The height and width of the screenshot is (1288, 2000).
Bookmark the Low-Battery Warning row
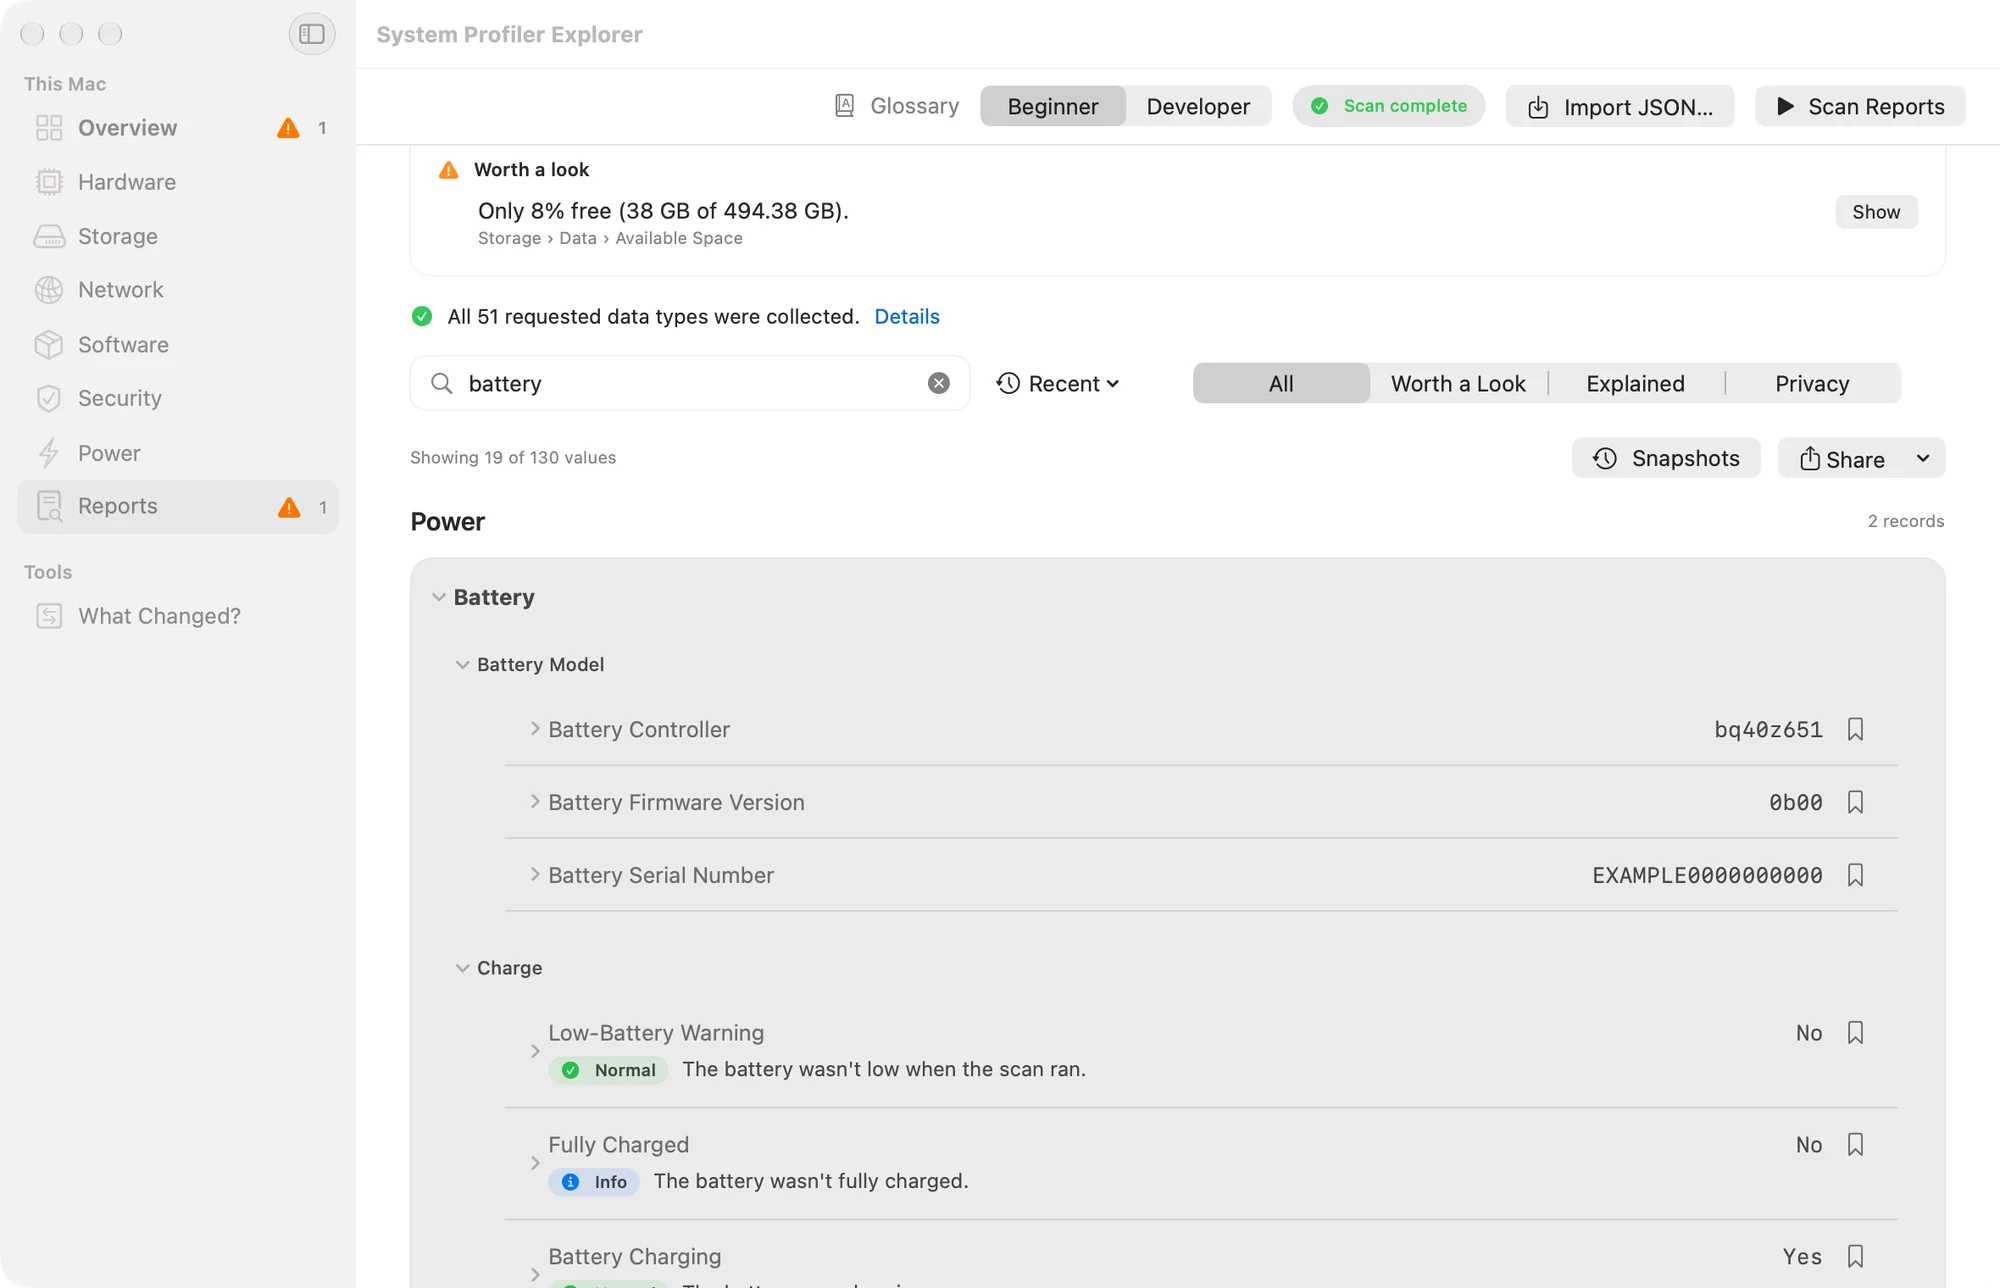[1855, 1033]
